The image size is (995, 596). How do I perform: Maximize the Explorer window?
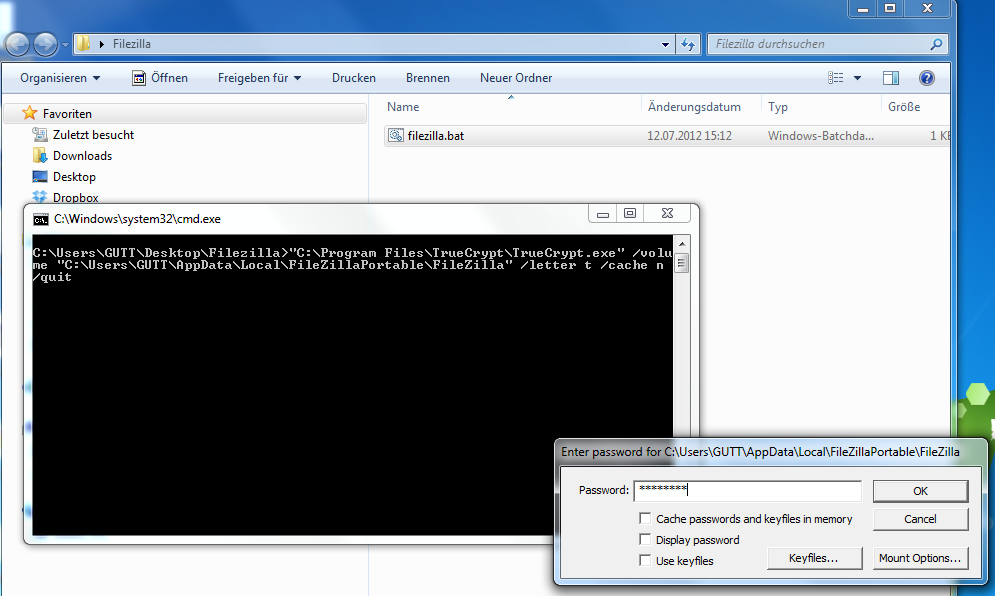pos(890,8)
